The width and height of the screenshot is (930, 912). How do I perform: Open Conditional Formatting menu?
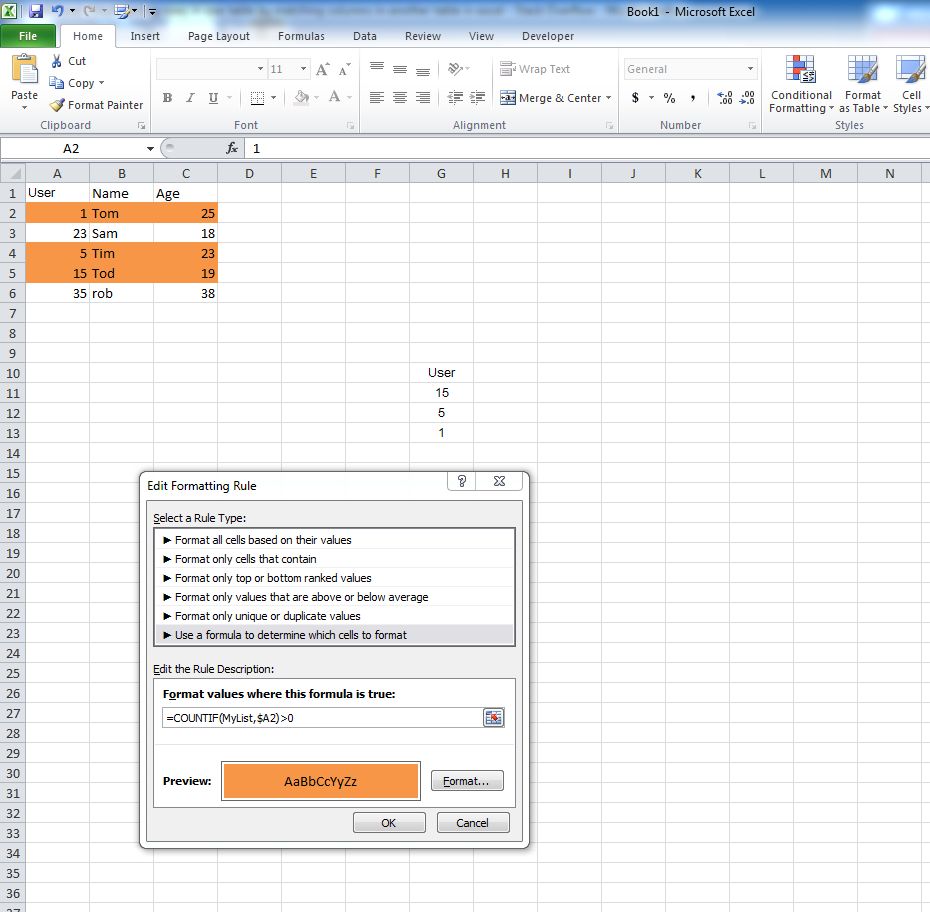(x=801, y=84)
